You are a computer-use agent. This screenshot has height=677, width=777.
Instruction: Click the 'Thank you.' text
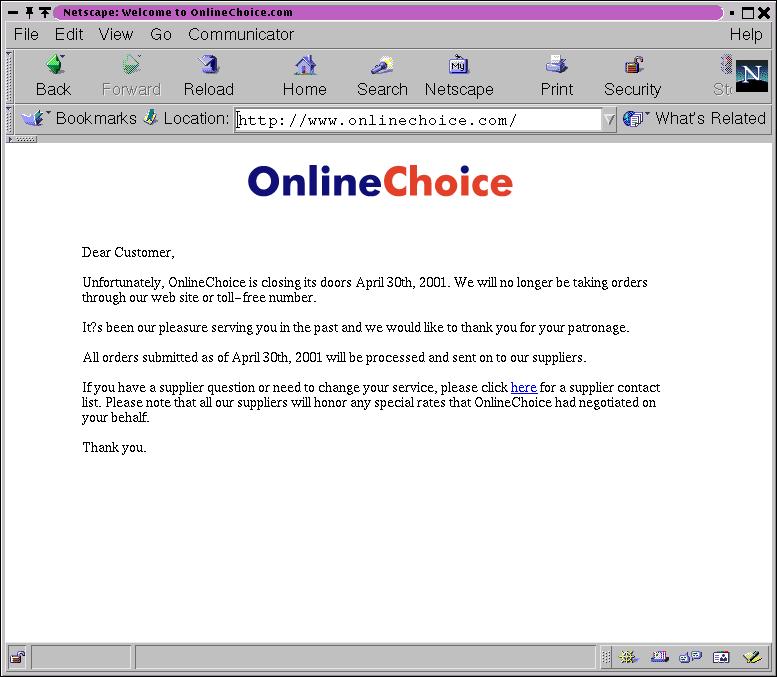pyautogui.click(x=114, y=448)
